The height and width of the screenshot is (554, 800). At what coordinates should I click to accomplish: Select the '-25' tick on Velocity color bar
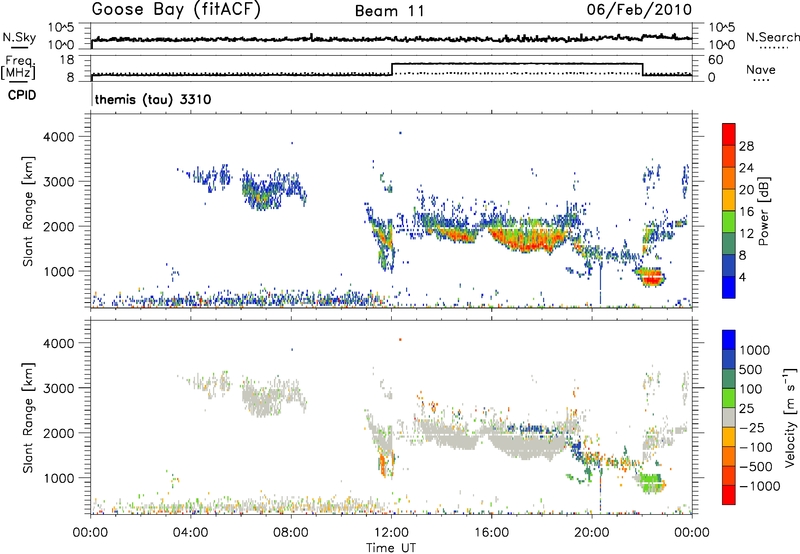[752, 428]
